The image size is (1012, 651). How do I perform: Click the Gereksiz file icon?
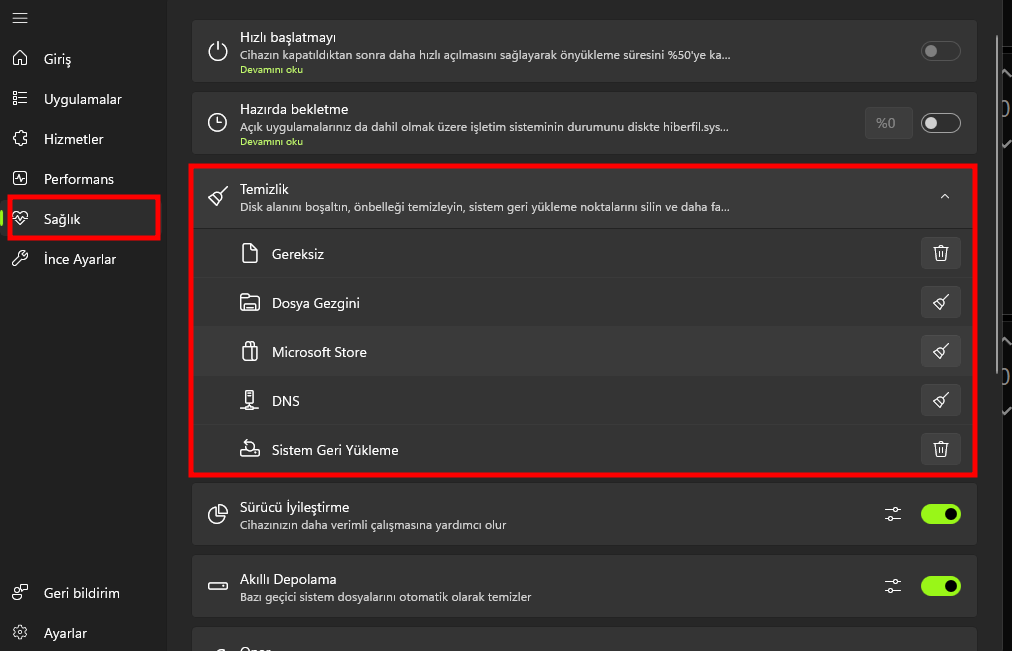click(x=250, y=253)
